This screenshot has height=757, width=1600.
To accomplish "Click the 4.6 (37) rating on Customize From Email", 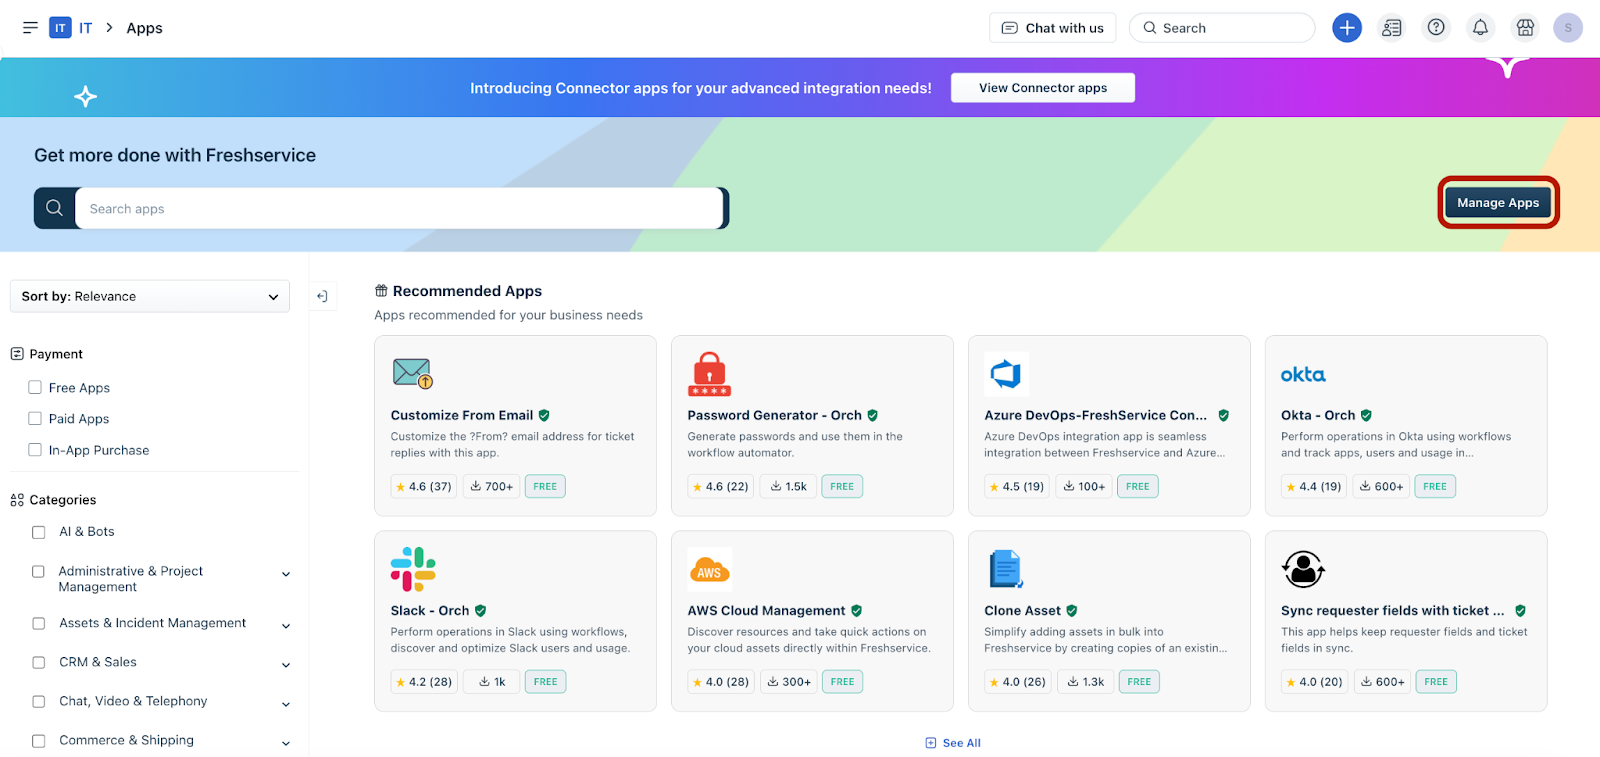I will (424, 487).
